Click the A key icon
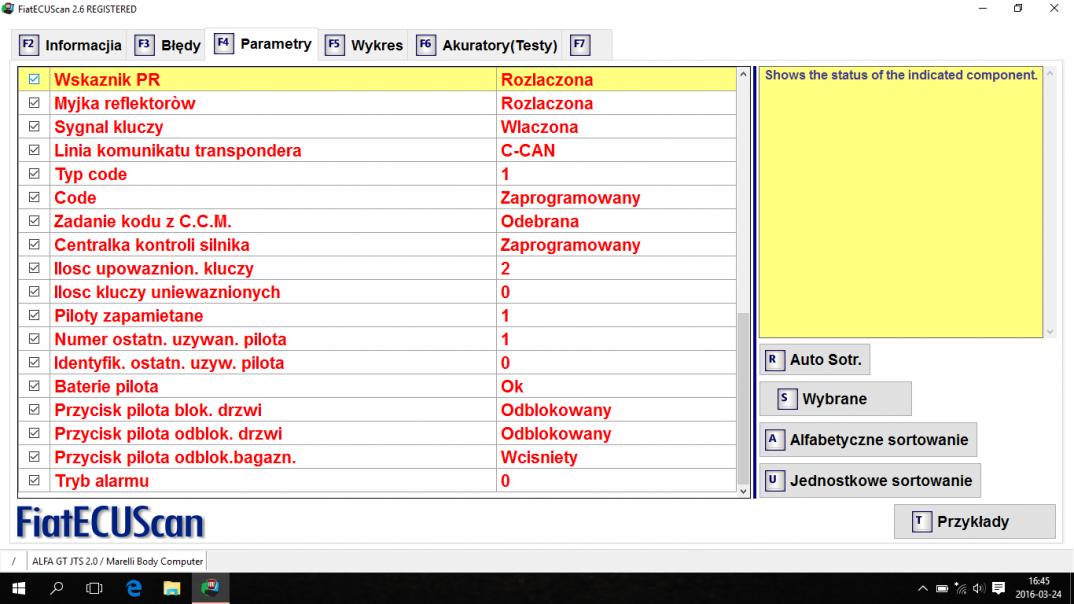 [x=774, y=440]
